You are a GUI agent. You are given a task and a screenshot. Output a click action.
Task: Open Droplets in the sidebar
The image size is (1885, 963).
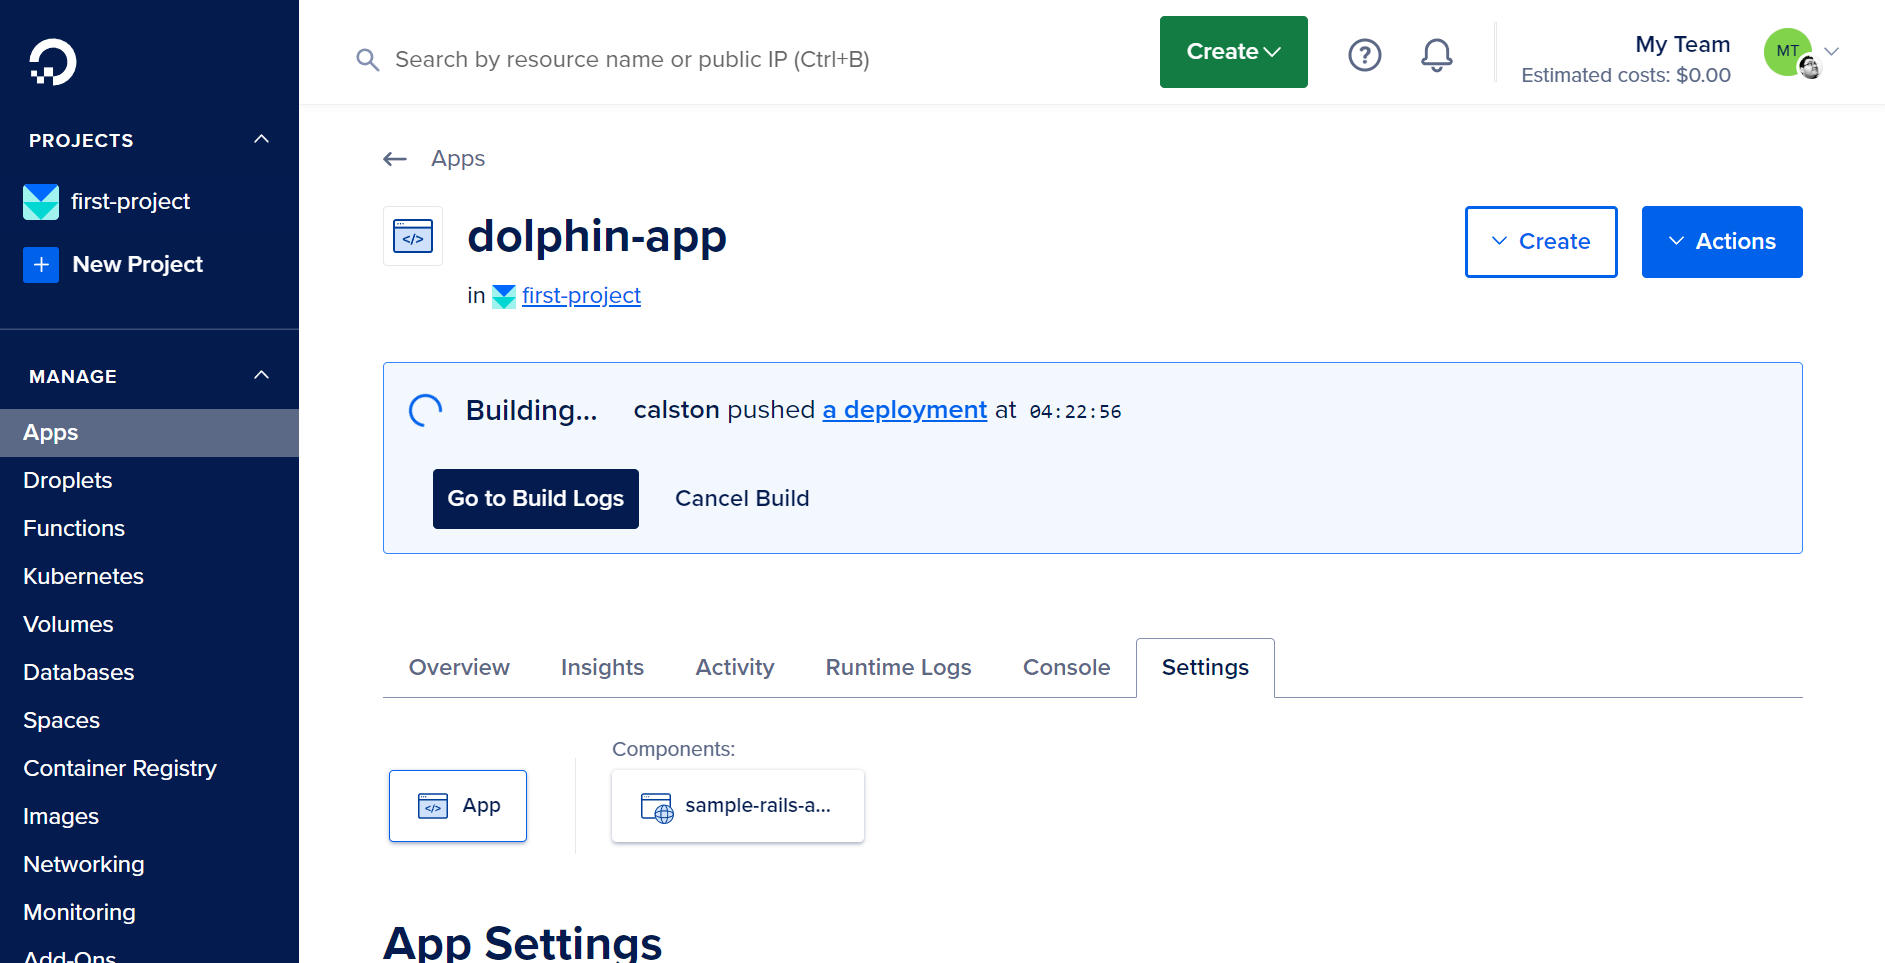pos(149,481)
